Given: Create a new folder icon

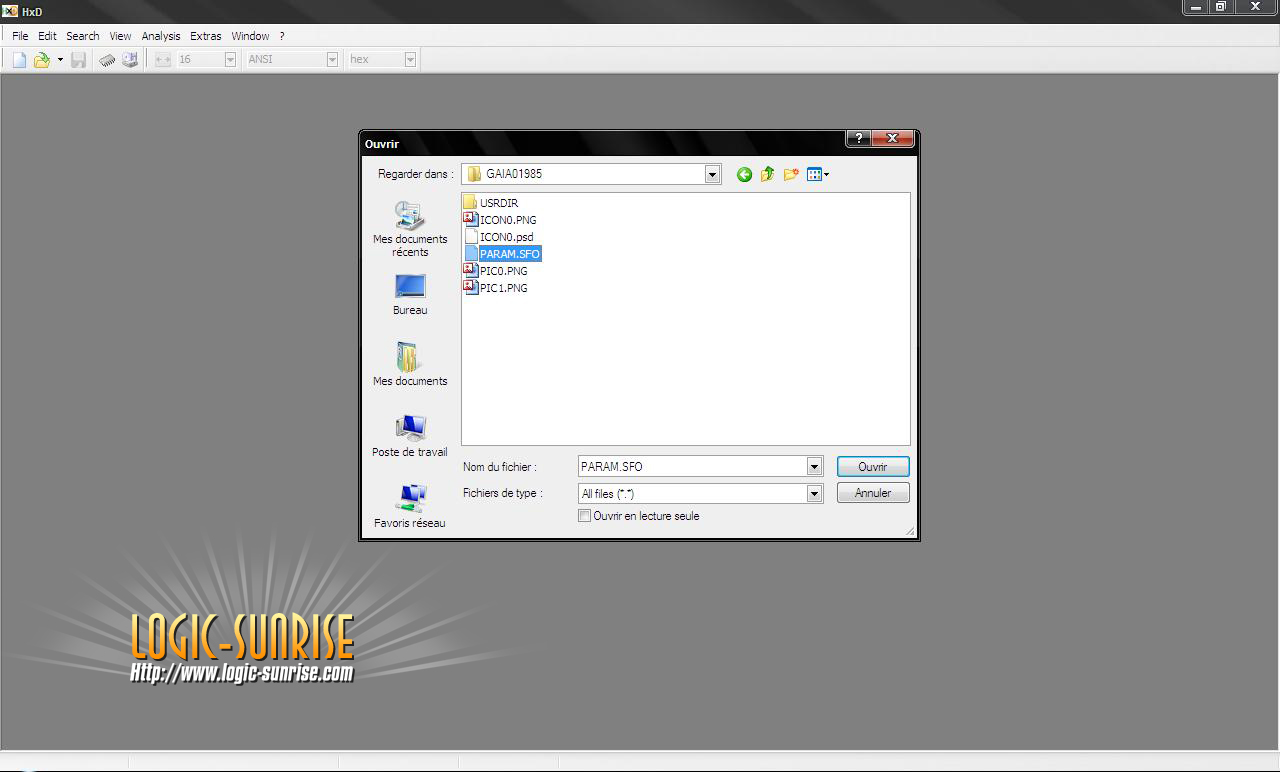Looking at the screenshot, I should tap(791, 175).
